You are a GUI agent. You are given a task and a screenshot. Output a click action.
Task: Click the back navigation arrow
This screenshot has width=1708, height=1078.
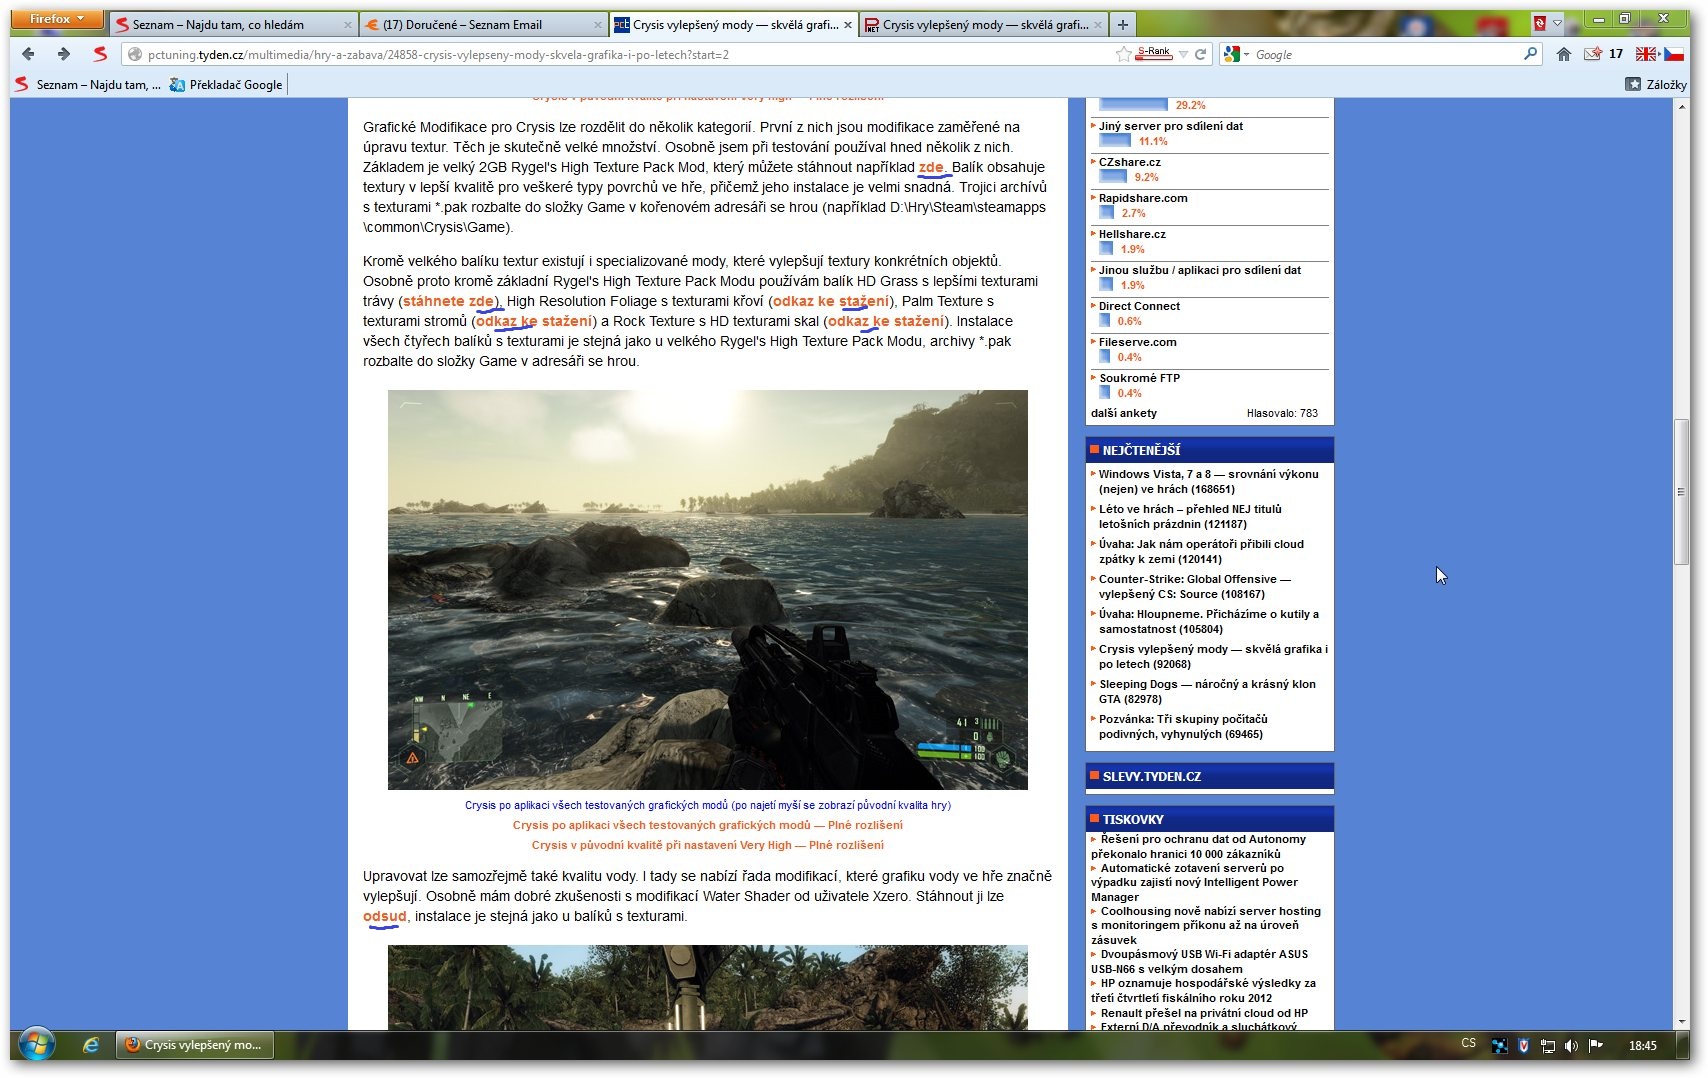[28, 54]
